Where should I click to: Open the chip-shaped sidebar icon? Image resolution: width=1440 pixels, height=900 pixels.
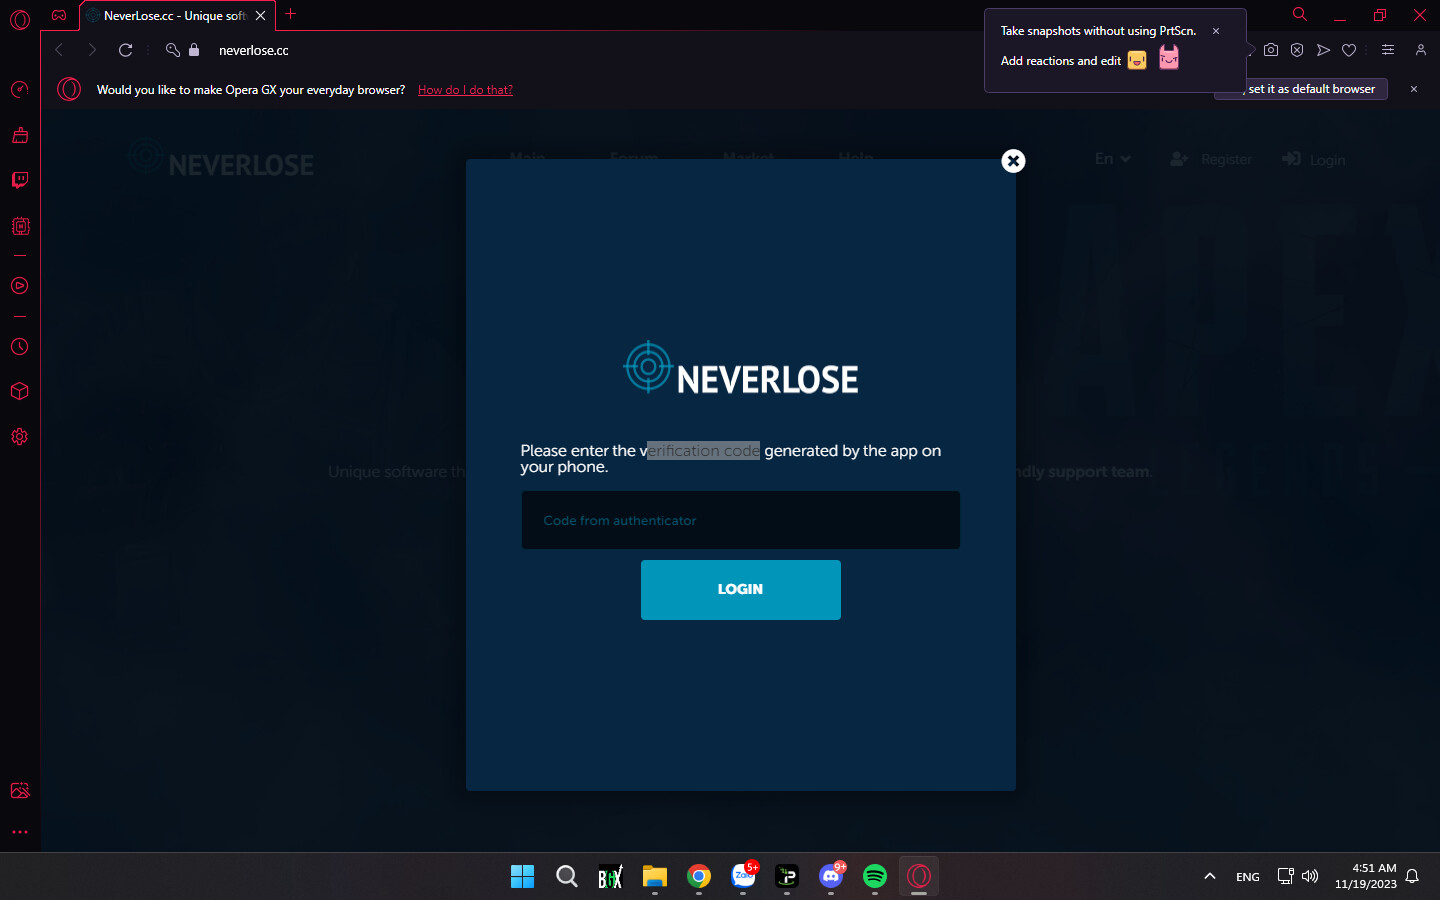(x=19, y=226)
